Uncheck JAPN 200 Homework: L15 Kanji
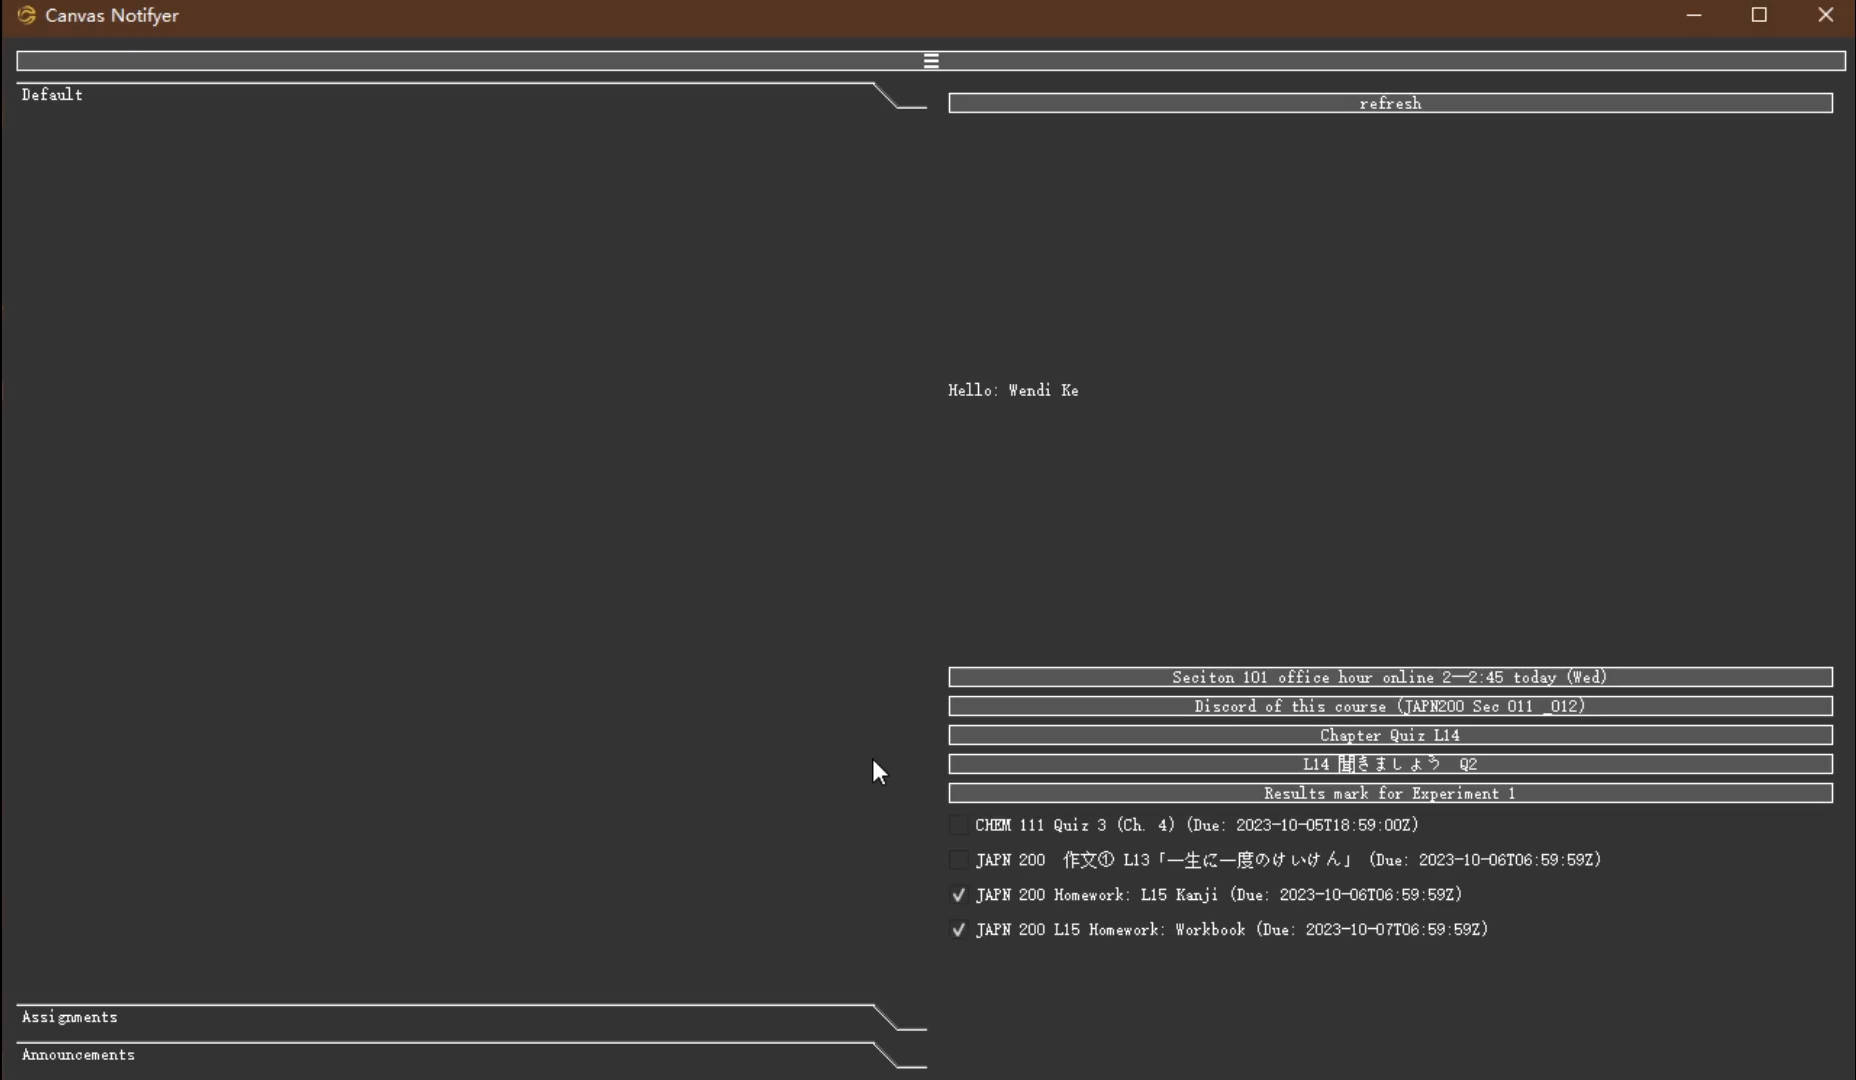 (x=958, y=895)
